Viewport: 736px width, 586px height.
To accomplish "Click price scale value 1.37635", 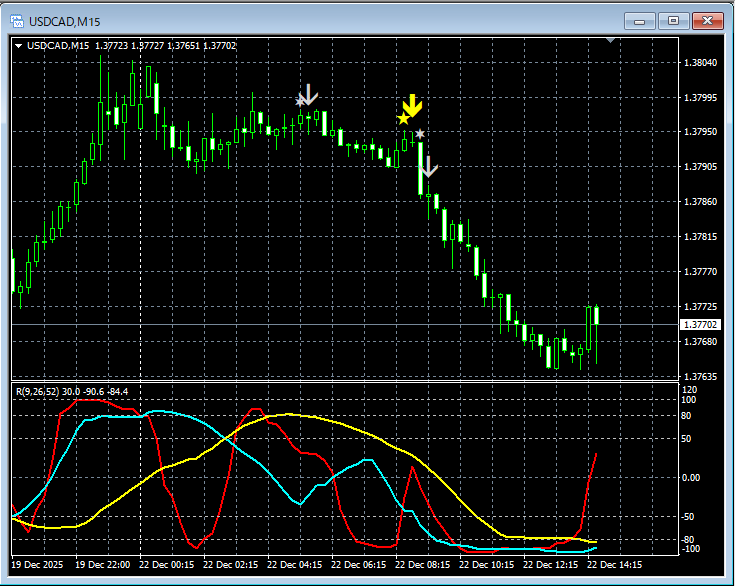I will pos(700,377).
